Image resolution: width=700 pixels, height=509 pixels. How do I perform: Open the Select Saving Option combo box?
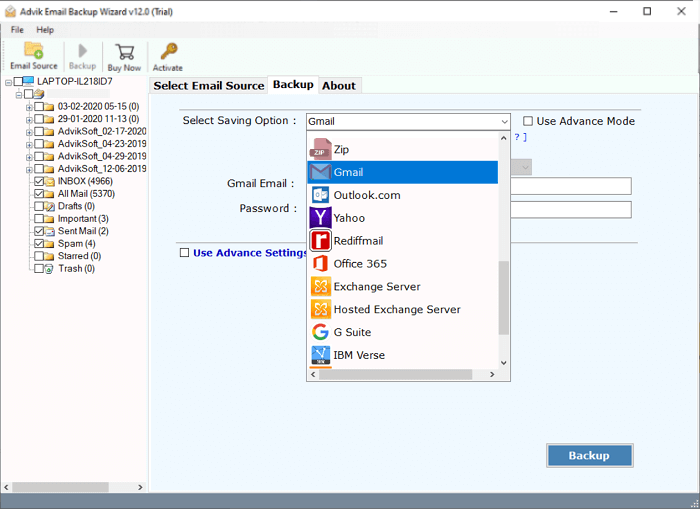(x=408, y=121)
